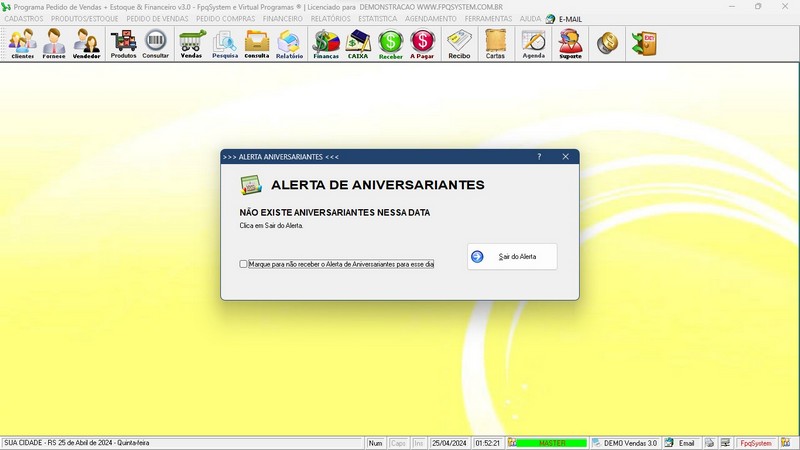Screen dimensions: 800x450
Task: Open the Consulta folder icon
Action: (x=257, y=44)
